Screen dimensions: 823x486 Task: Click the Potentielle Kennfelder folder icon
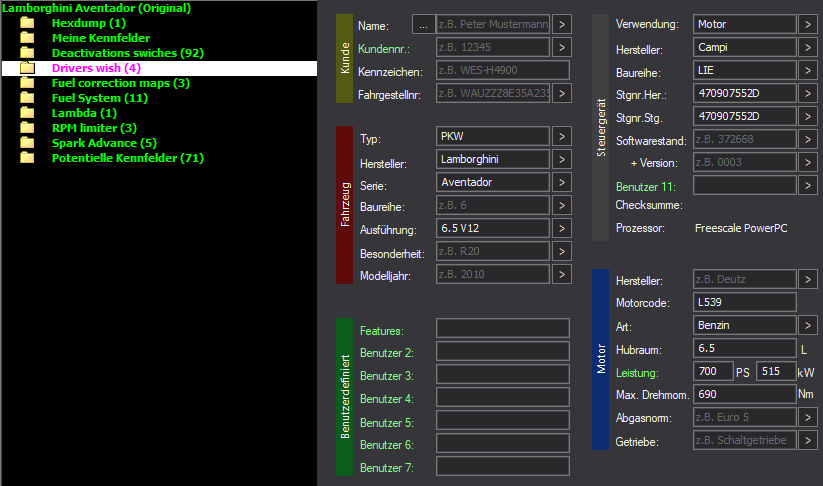[x=27, y=157]
